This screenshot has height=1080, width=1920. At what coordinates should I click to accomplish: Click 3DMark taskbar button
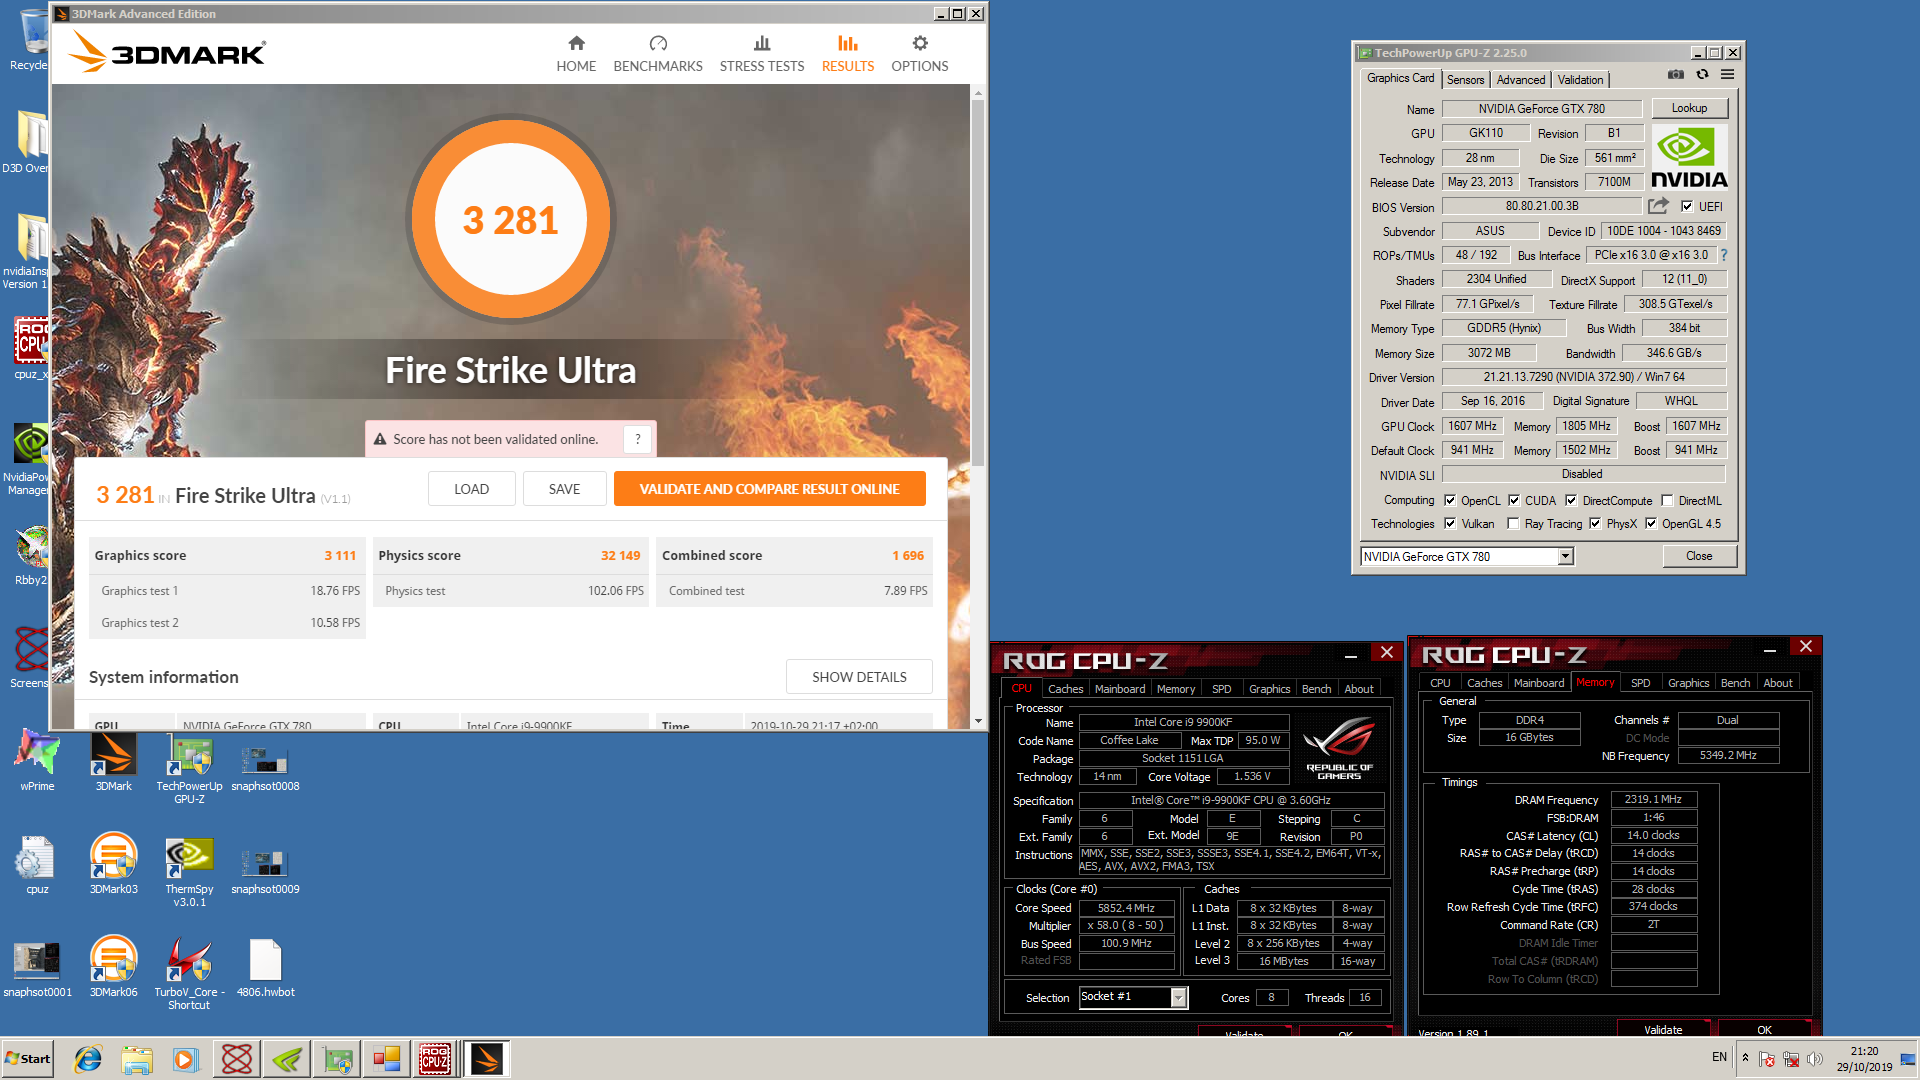coord(487,1059)
